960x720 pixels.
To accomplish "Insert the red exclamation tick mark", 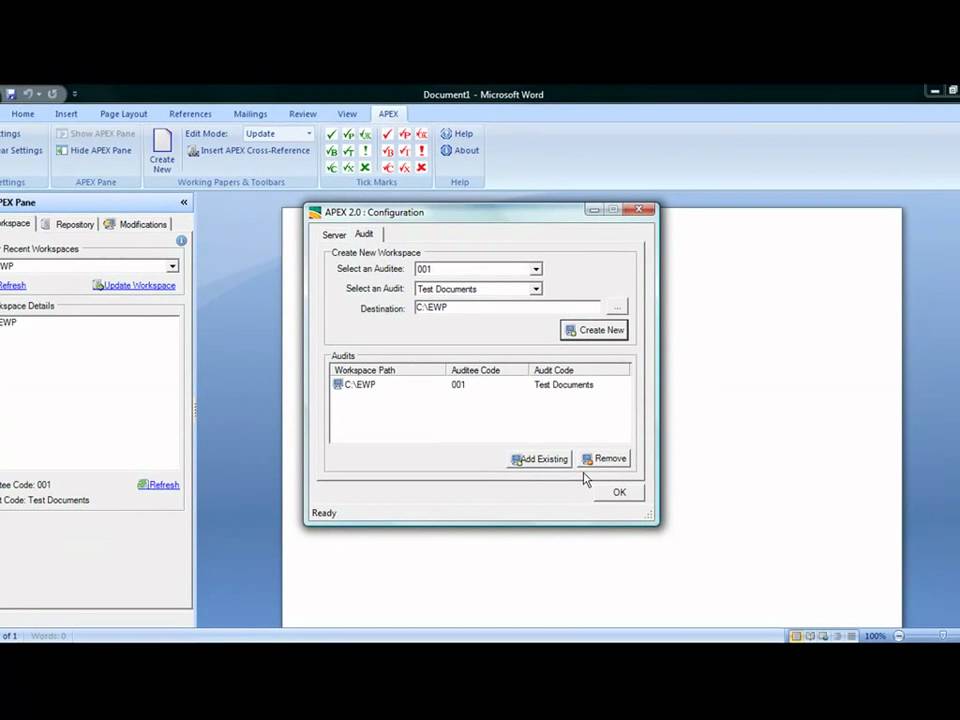I will point(421,151).
